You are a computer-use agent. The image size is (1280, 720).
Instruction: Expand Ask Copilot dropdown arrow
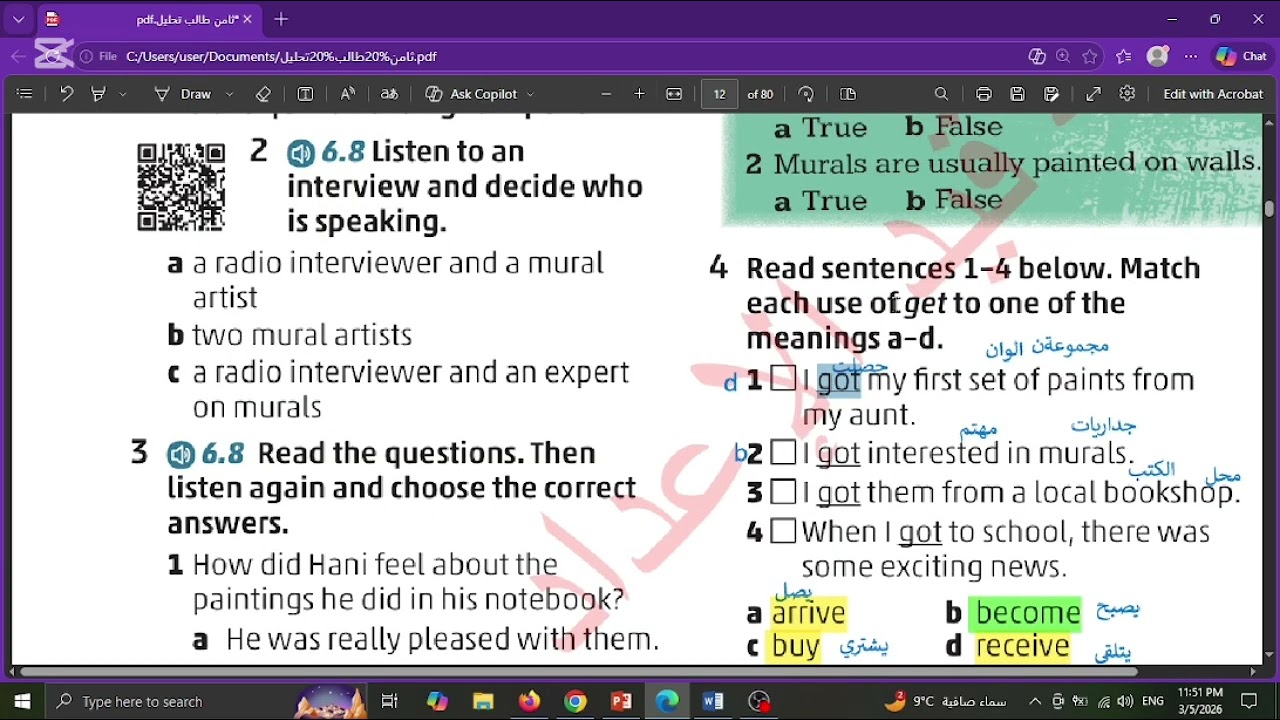pos(530,94)
